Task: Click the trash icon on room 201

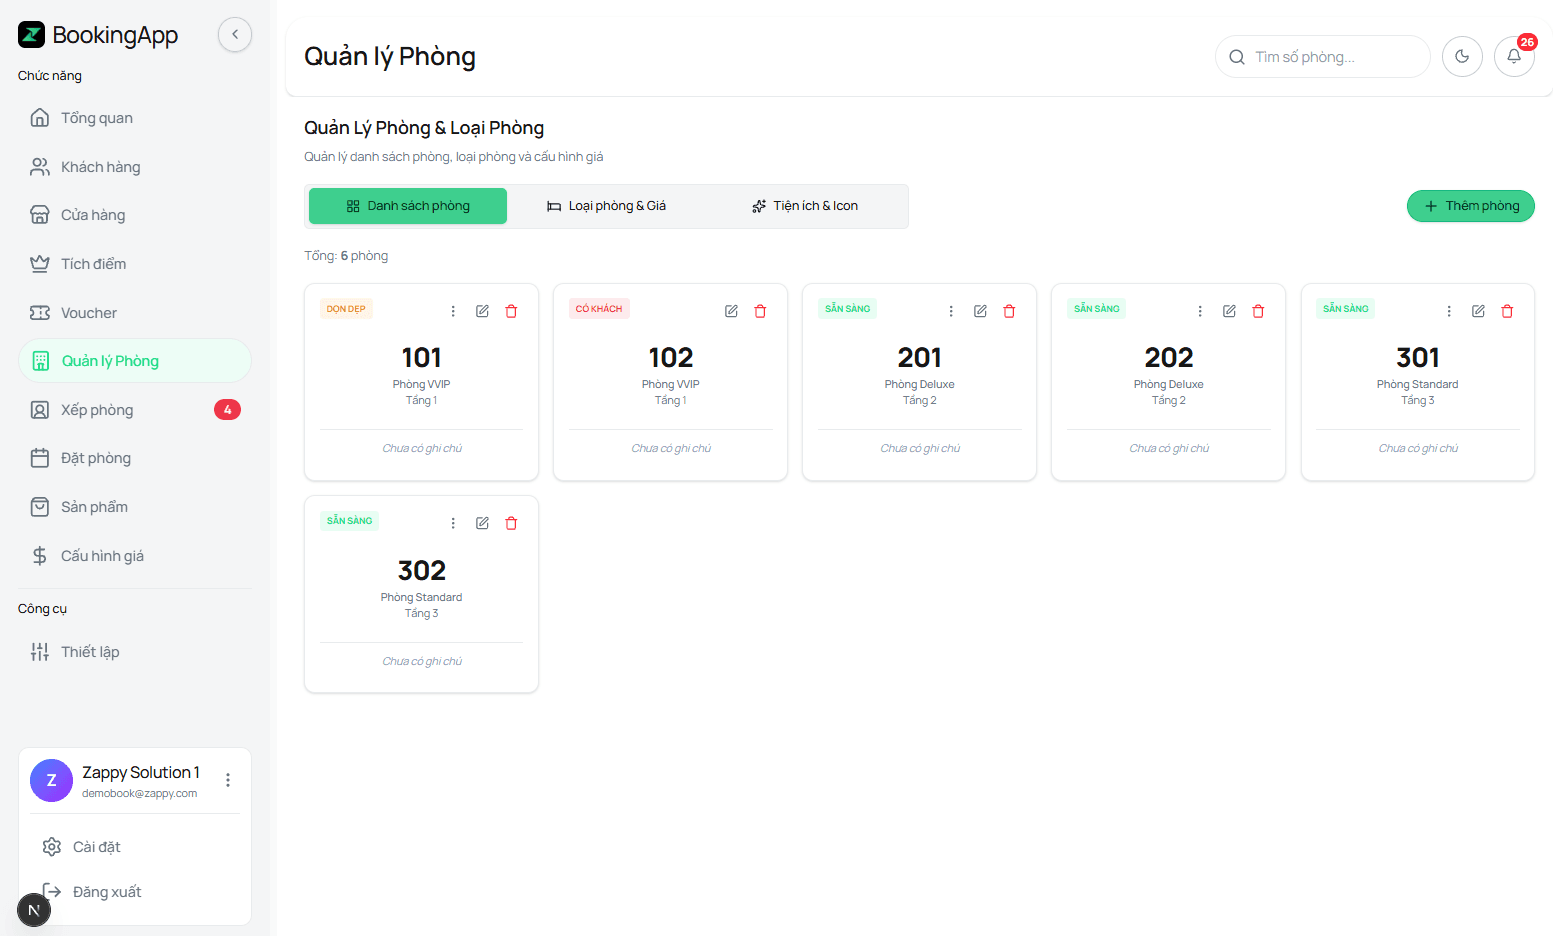Action: (1009, 311)
